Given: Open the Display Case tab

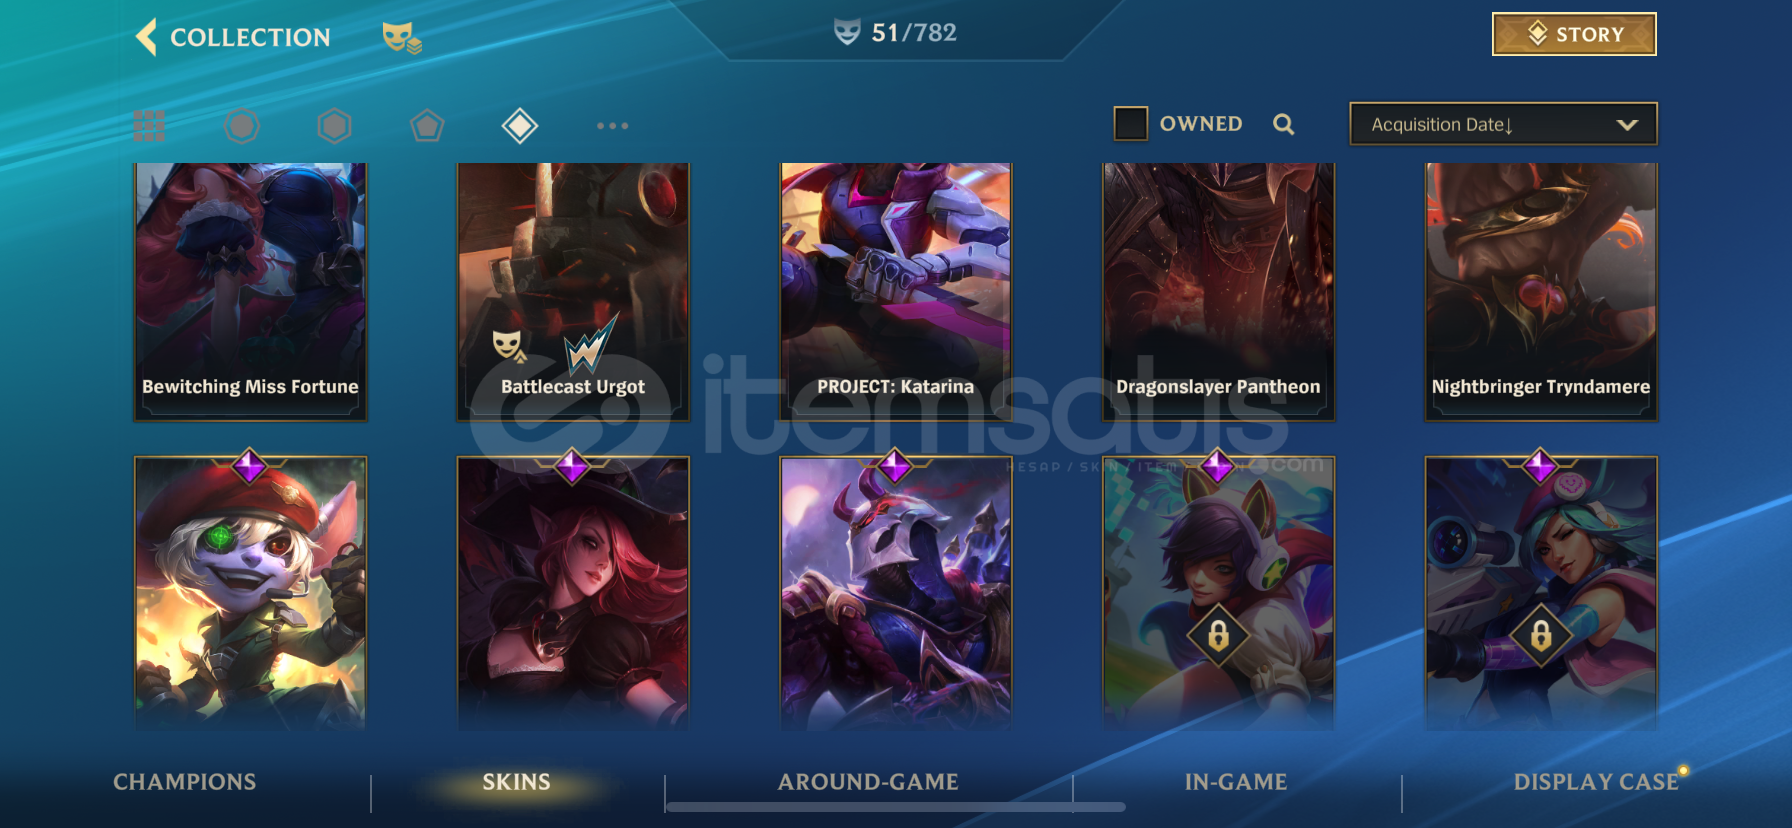Looking at the screenshot, I should [x=1596, y=782].
